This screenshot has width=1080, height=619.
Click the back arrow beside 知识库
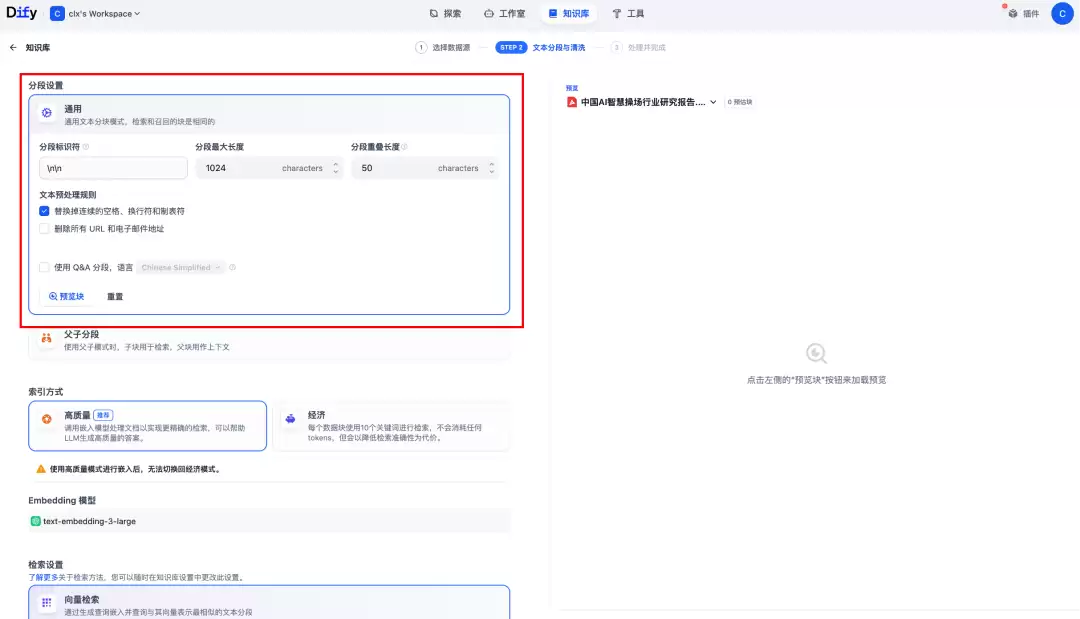pyautogui.click(x=13, y=48)
